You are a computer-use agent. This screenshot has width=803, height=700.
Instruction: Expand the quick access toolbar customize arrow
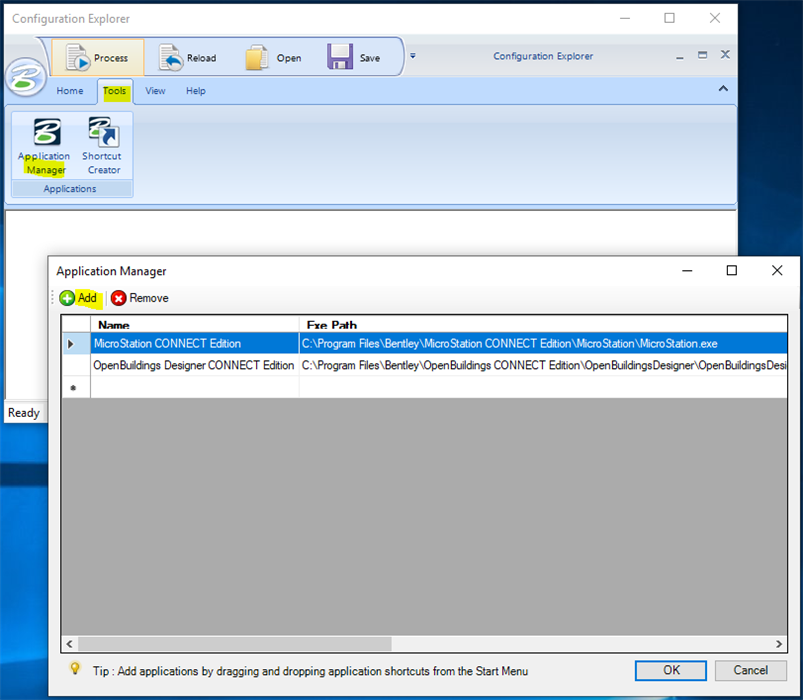click(x=413, y=56)
